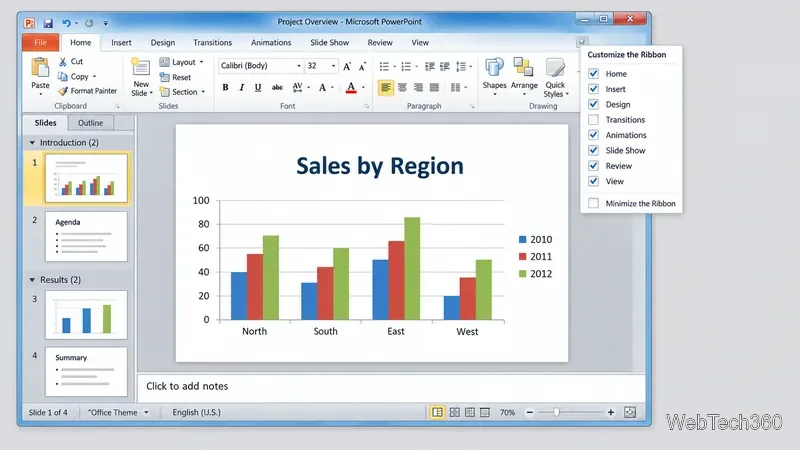
Task: Click the numbering list icon
Action: pos(406,66)
